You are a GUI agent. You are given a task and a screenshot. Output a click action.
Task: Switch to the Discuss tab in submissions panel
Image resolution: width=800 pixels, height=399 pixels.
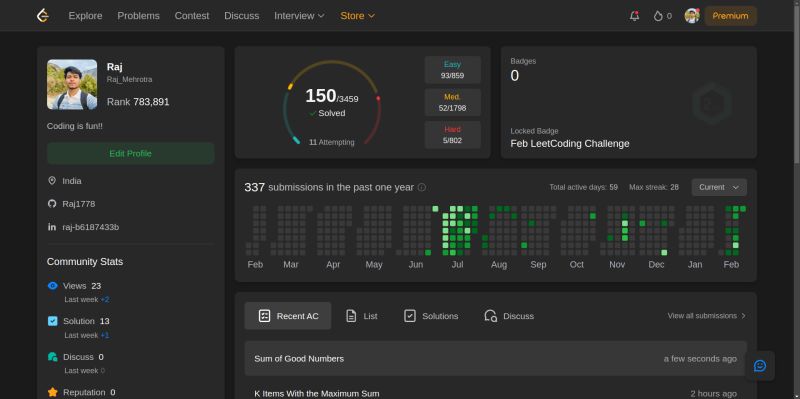tap(509, 316)
